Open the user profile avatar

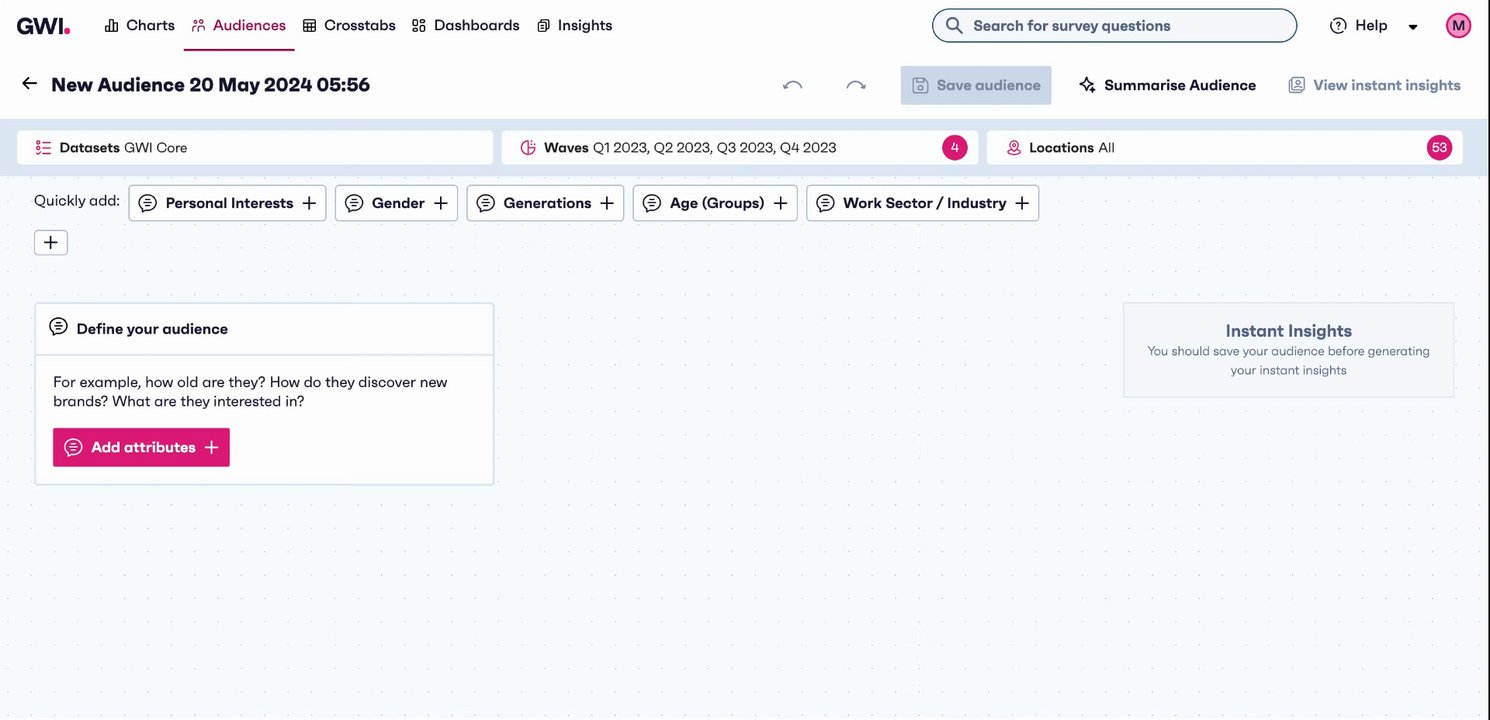pyautogui.click(x=1458, y=26)
